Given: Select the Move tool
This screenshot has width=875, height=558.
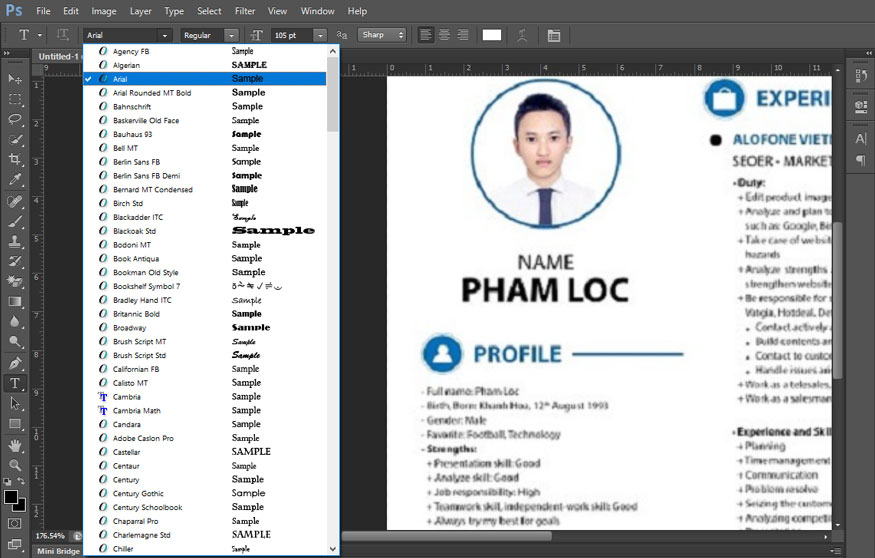Looking at the screenshot, I should pyautogui.click(x=15, y=79).
